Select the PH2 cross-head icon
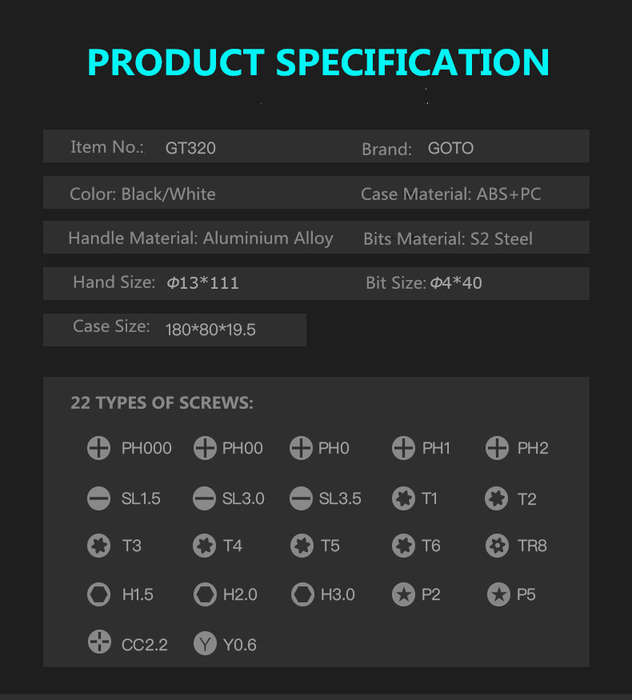The width and height of the screenshot is (632, 700). point(497,448)
